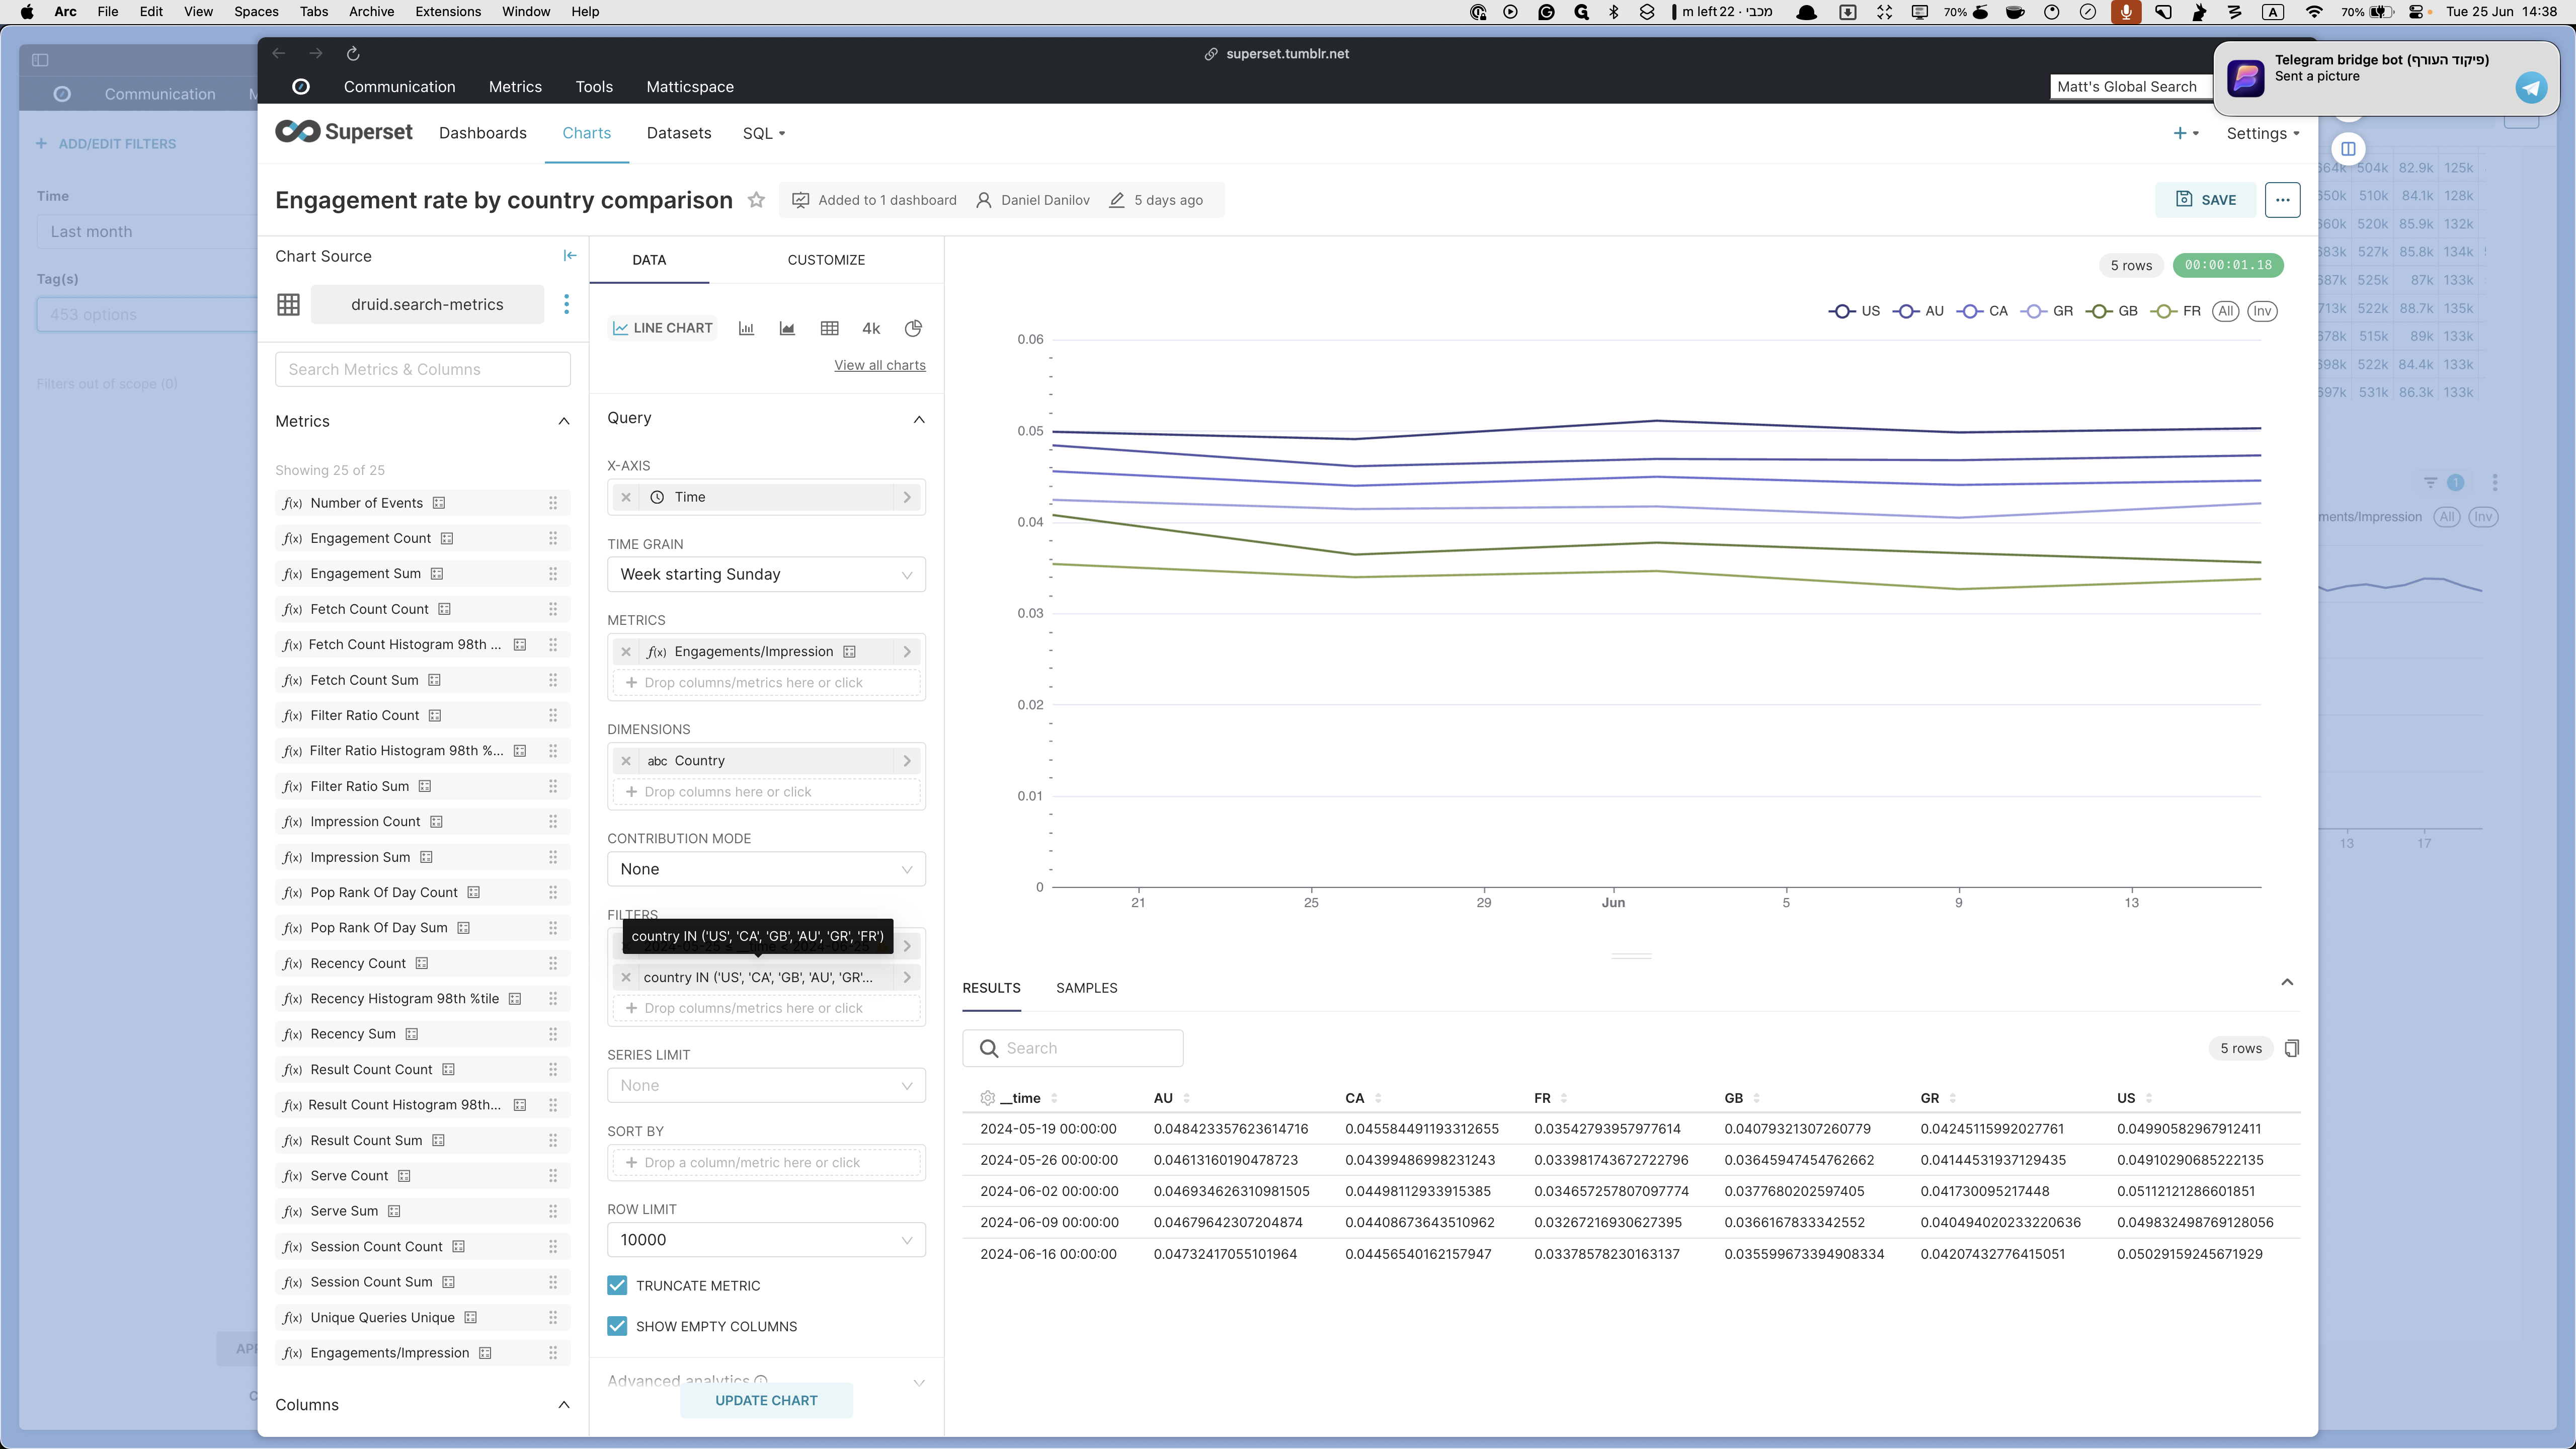Click the SAVE button
Screen dimensions: 2576x1449
(2205, 200)
